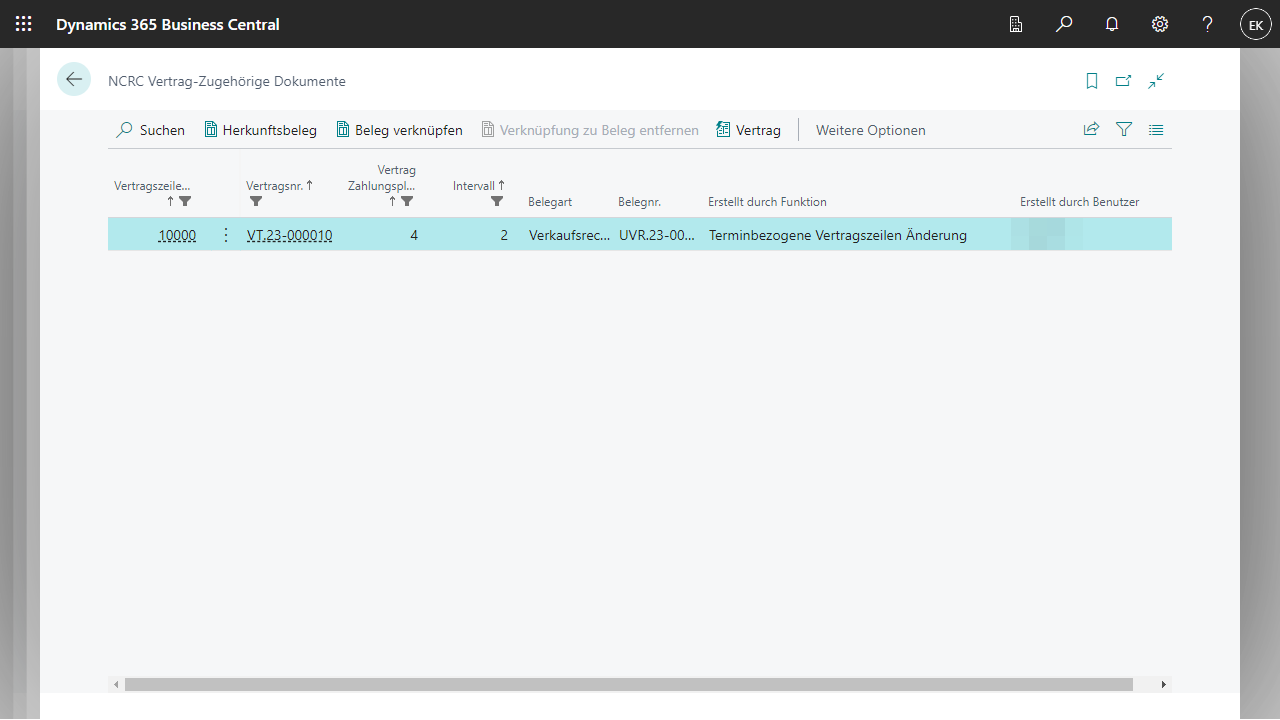Collapse the page with shrink arrows icon
This screenshot has width=1280, height=720.
[x=1156, y=81]
